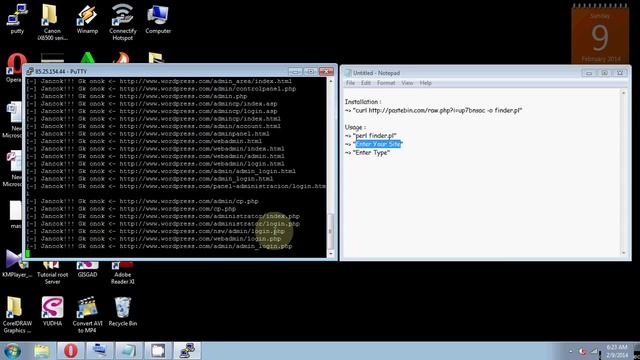Screen dimensions: 640x360
Task: Launch the Winamp desktop shortcut
Action: pyautogui.click(x=87, y=18)
